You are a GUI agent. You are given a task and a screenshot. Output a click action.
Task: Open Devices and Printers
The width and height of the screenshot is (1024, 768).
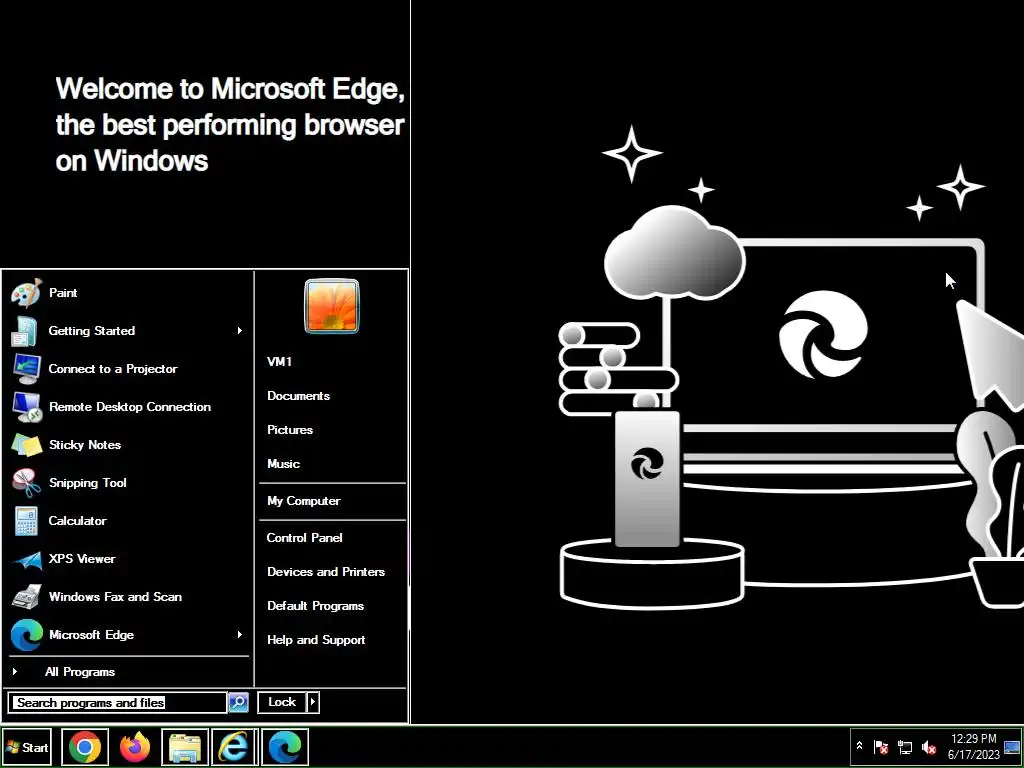point(326,572)
